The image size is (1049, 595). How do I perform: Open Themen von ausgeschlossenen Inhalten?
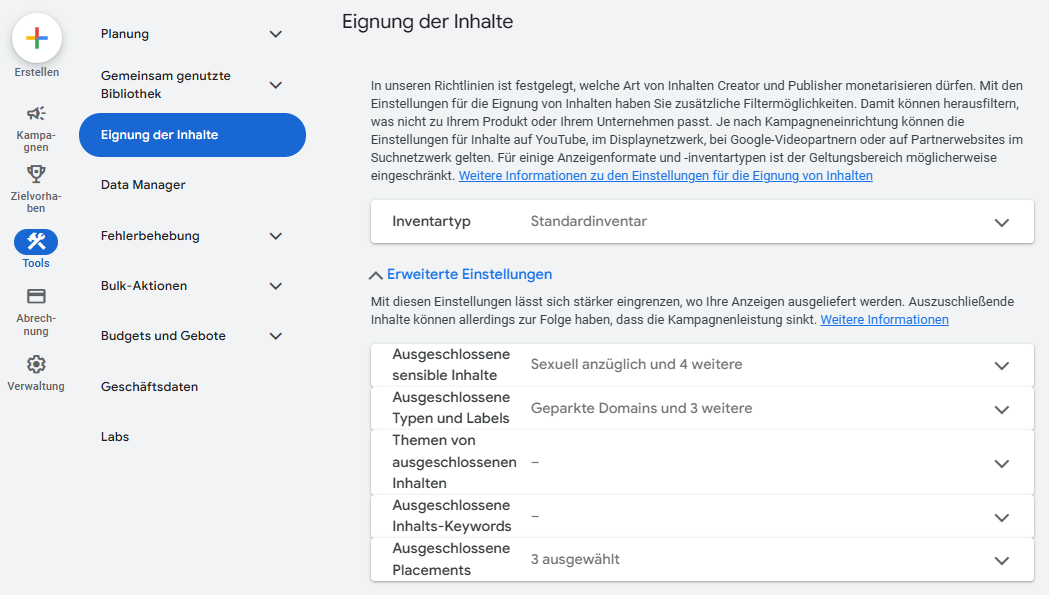[x=1001, y=462]
